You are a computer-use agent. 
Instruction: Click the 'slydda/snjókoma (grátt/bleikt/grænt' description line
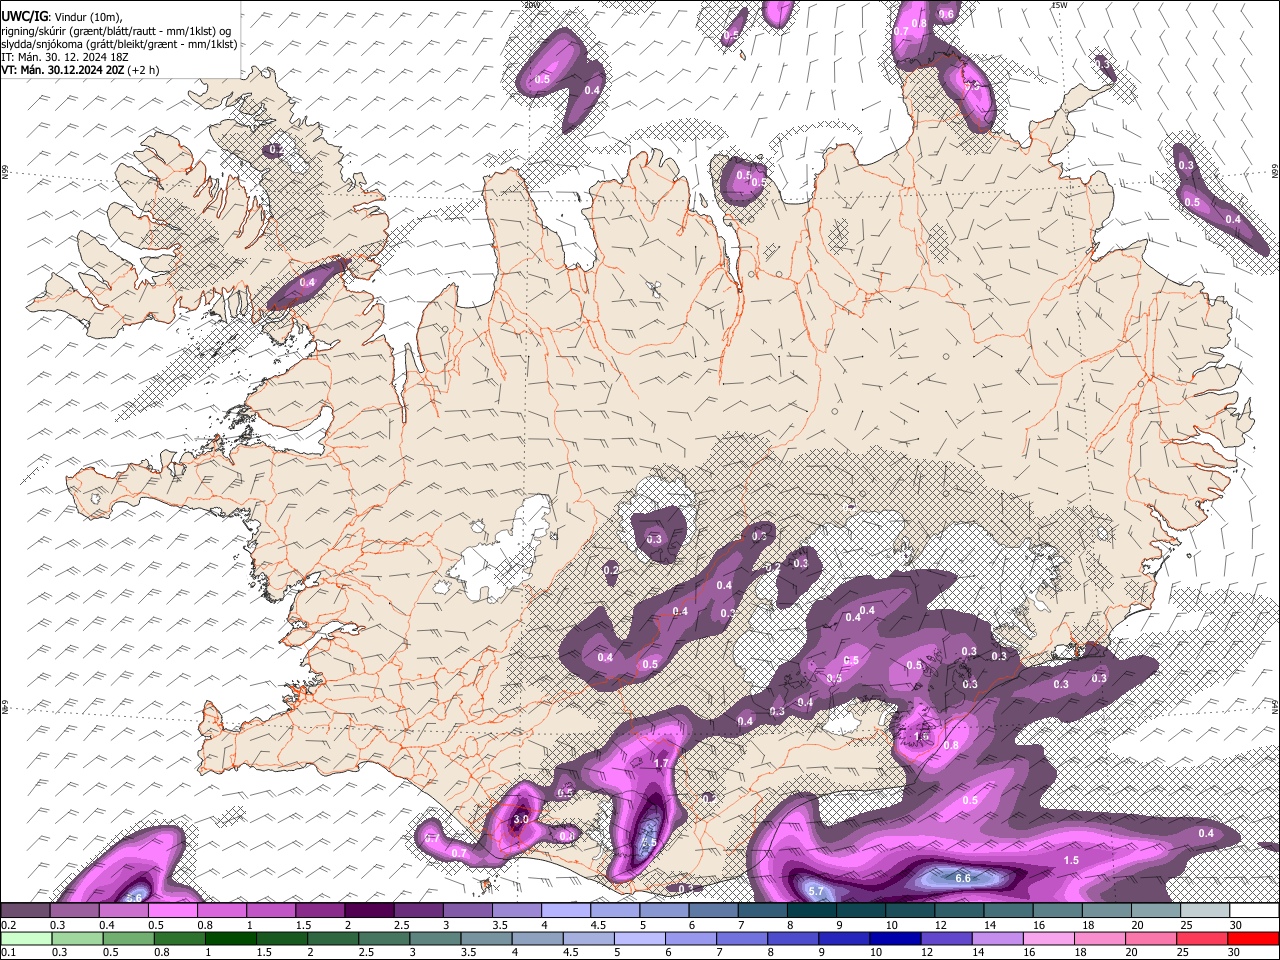tap(119, 44)
